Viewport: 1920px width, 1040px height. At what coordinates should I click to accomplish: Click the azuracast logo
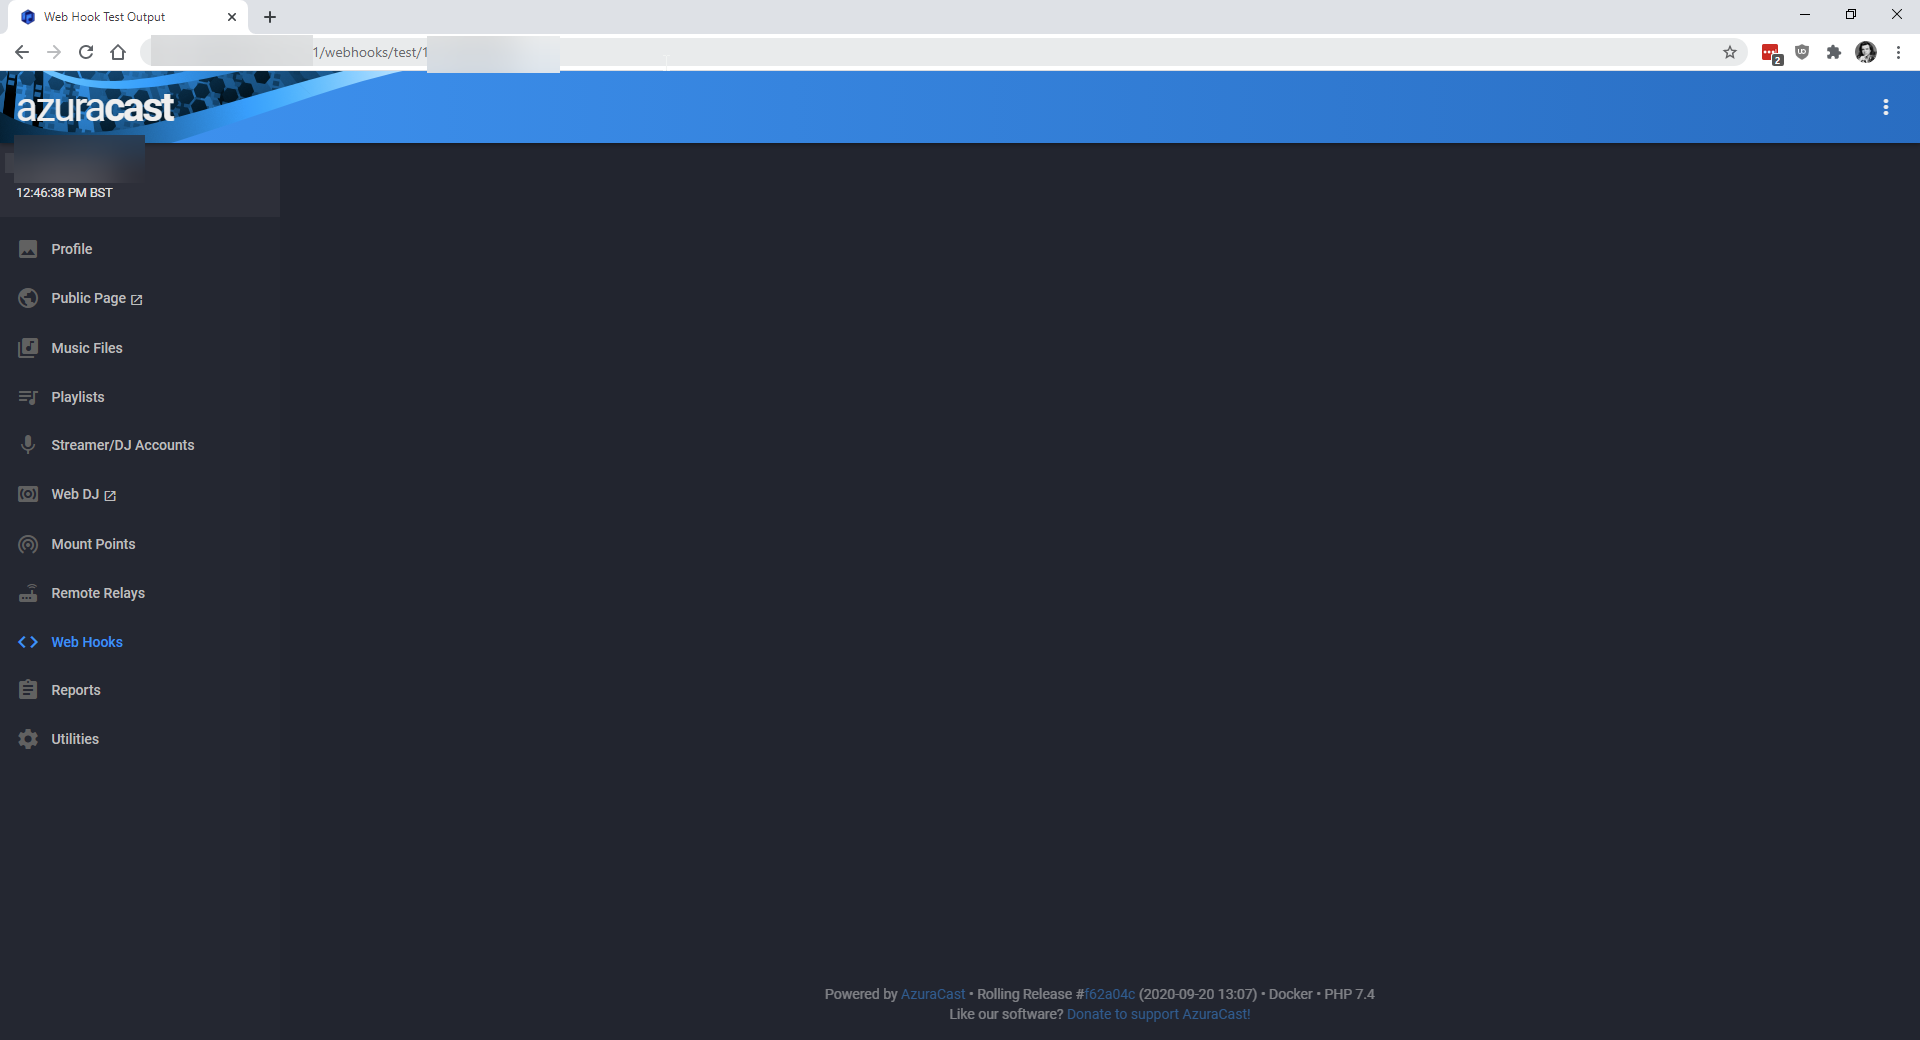(95, 107)
